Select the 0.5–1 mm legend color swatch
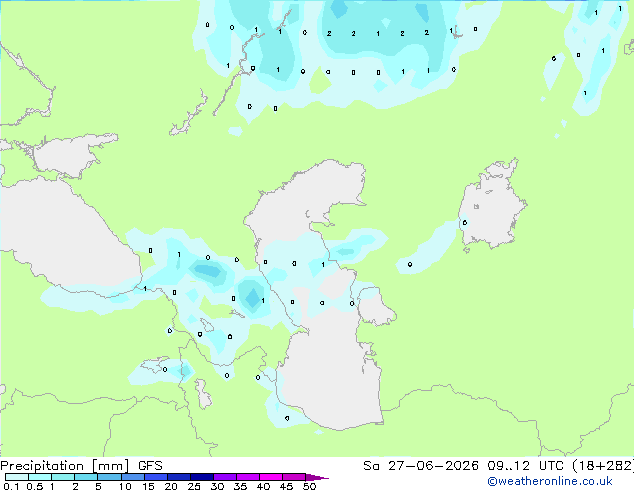The height and width of the screenshot is (490, 634). click(x=40, y=477)
